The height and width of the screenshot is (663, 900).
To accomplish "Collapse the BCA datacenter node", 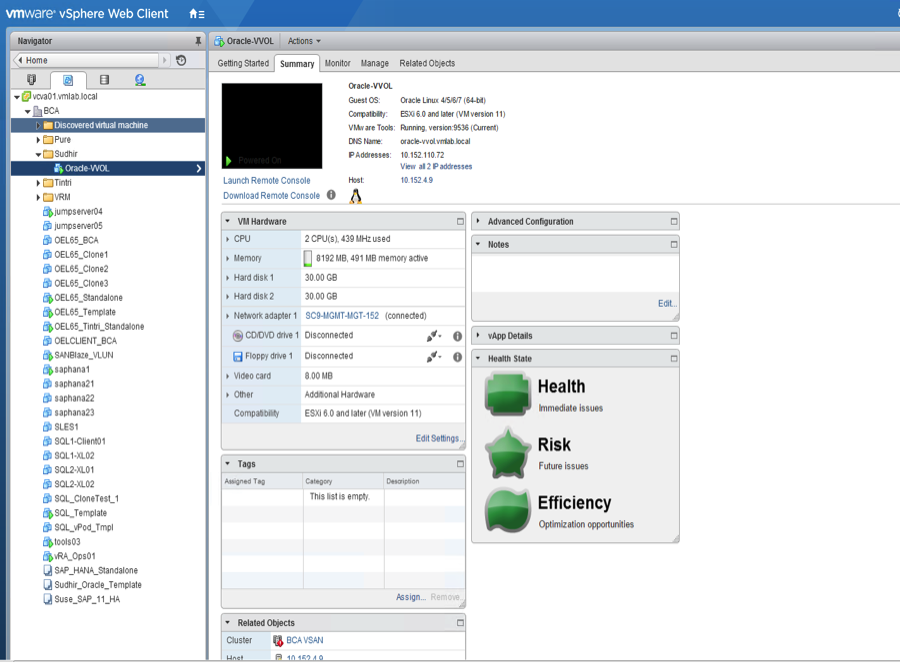I will pos(28,111).
